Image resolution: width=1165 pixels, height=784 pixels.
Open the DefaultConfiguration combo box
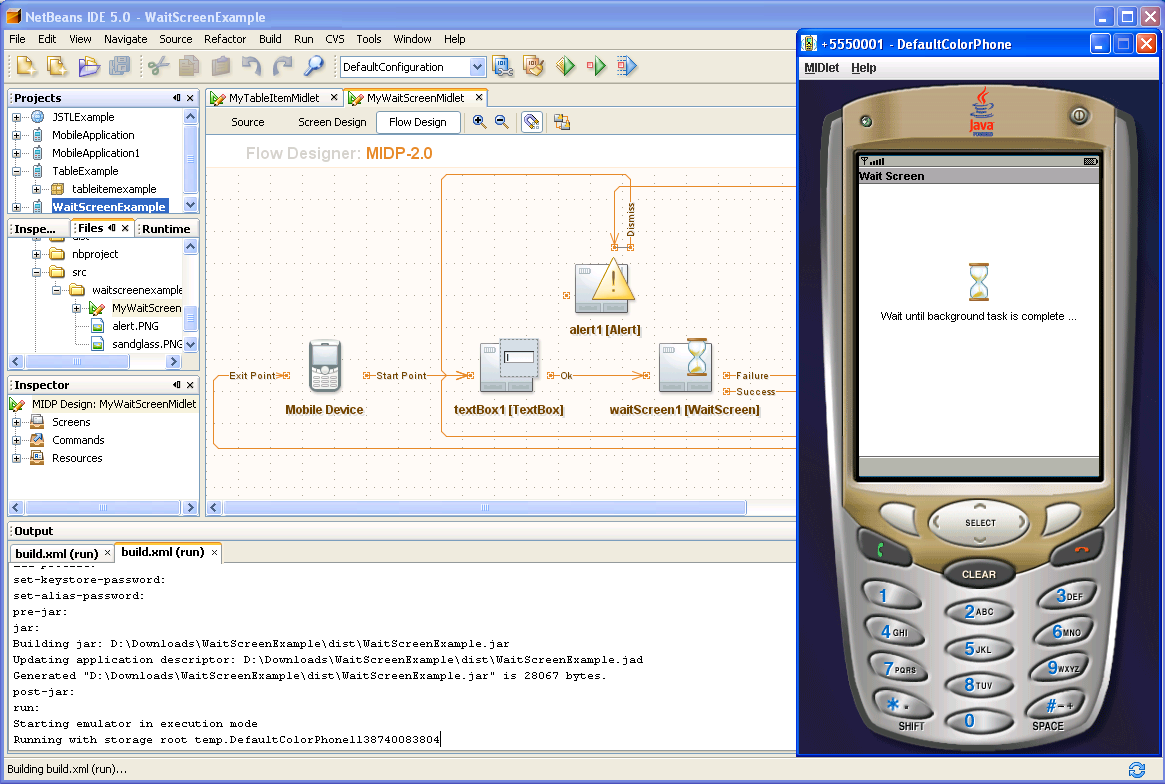412,67
